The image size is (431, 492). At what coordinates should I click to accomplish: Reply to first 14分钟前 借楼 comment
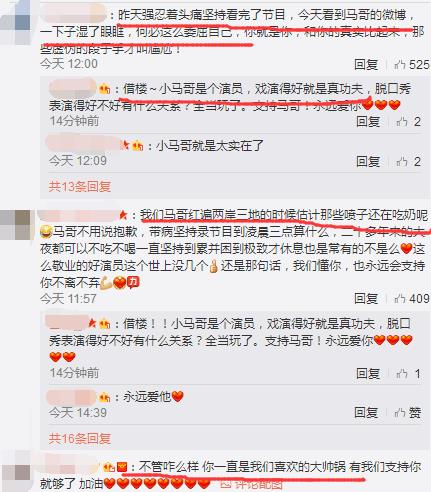pos(368,122)
